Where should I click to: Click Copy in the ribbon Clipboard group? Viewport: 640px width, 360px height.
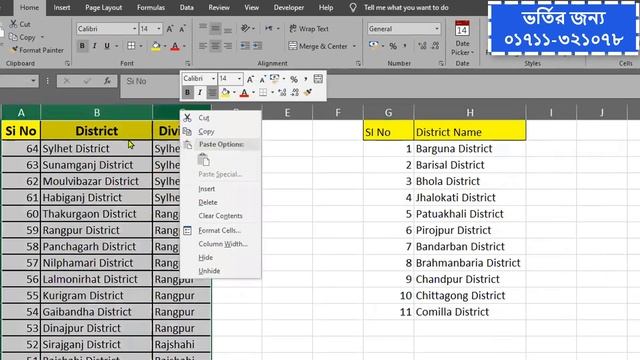[x=23, y=37]
